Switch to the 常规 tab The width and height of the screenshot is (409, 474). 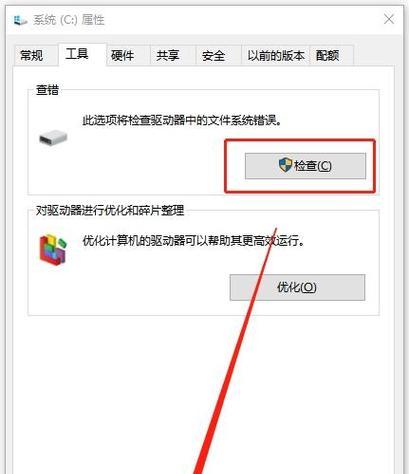click(31, 55)
